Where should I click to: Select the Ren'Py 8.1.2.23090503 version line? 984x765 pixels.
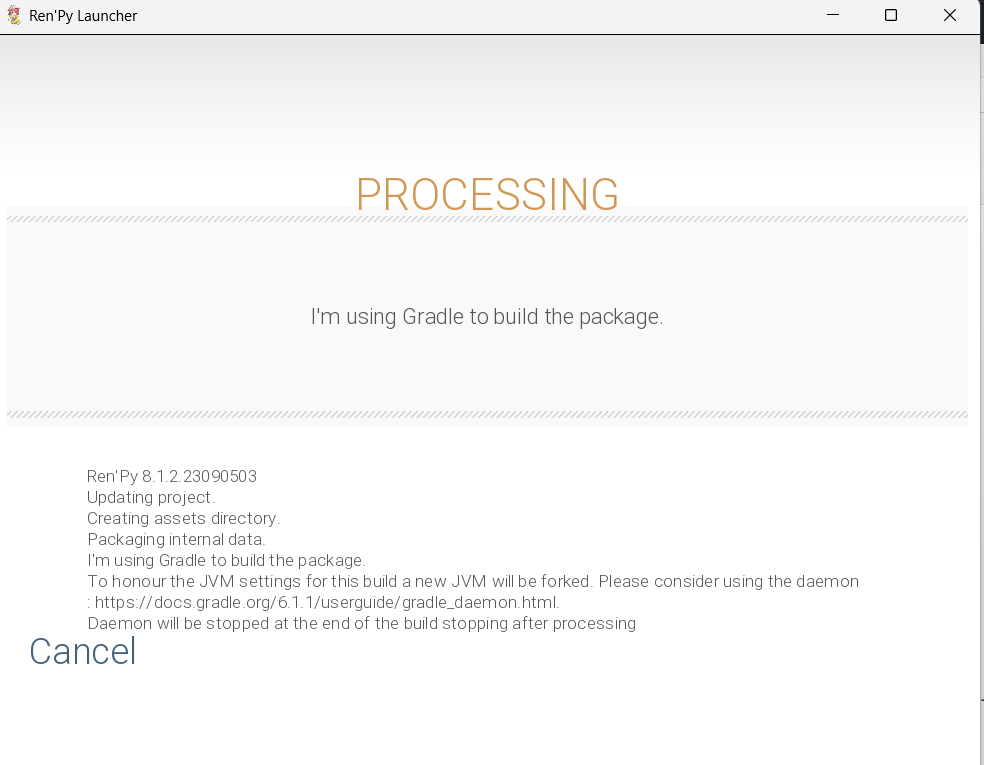(x=172, y=476)
